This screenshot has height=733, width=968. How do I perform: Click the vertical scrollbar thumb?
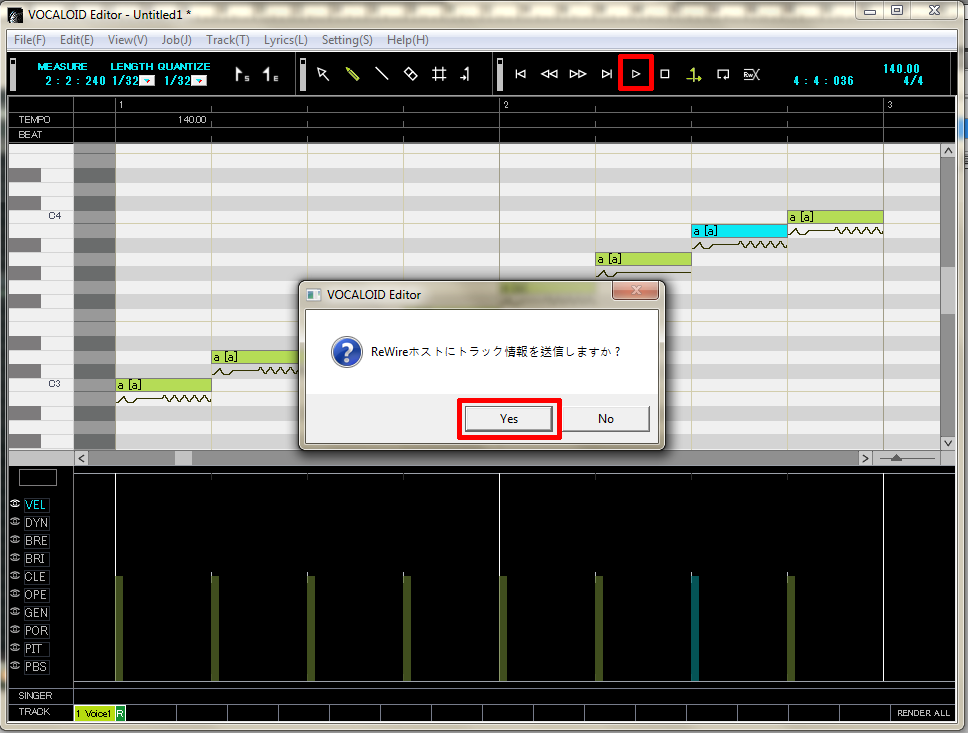(x=948, y=290)
